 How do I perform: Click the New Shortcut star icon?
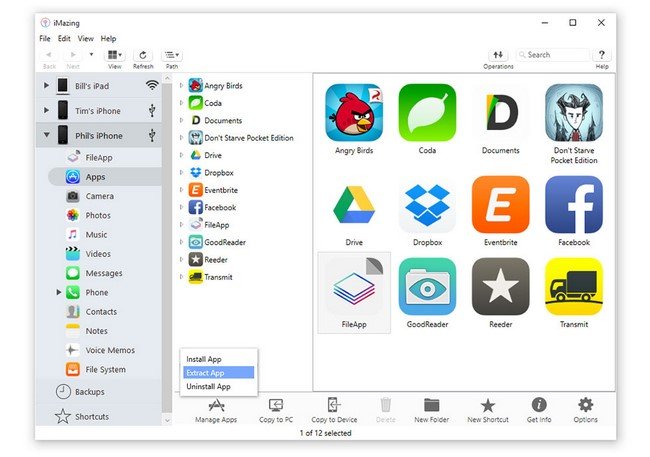point(488,405)
